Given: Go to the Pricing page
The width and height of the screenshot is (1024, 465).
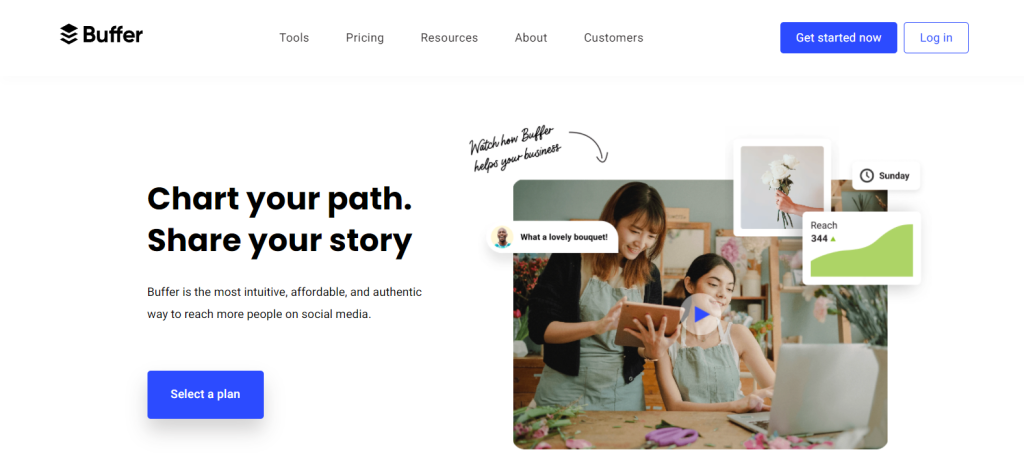Looking at the screenshot, I should click(x=364, y=38).
